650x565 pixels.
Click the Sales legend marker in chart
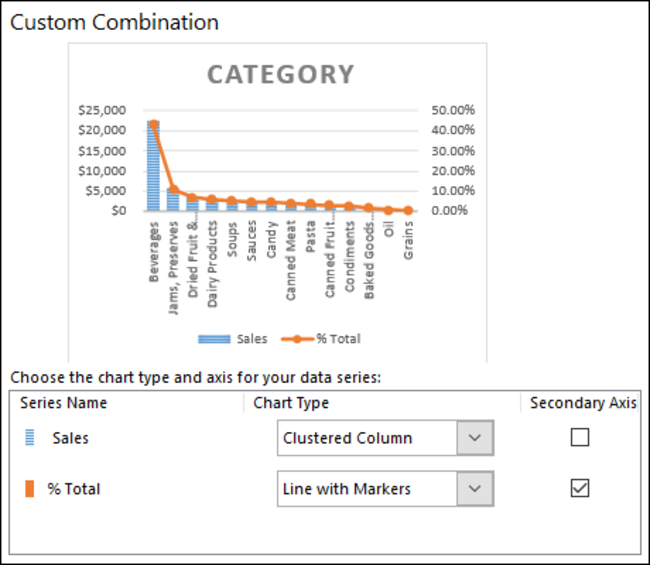215,339
